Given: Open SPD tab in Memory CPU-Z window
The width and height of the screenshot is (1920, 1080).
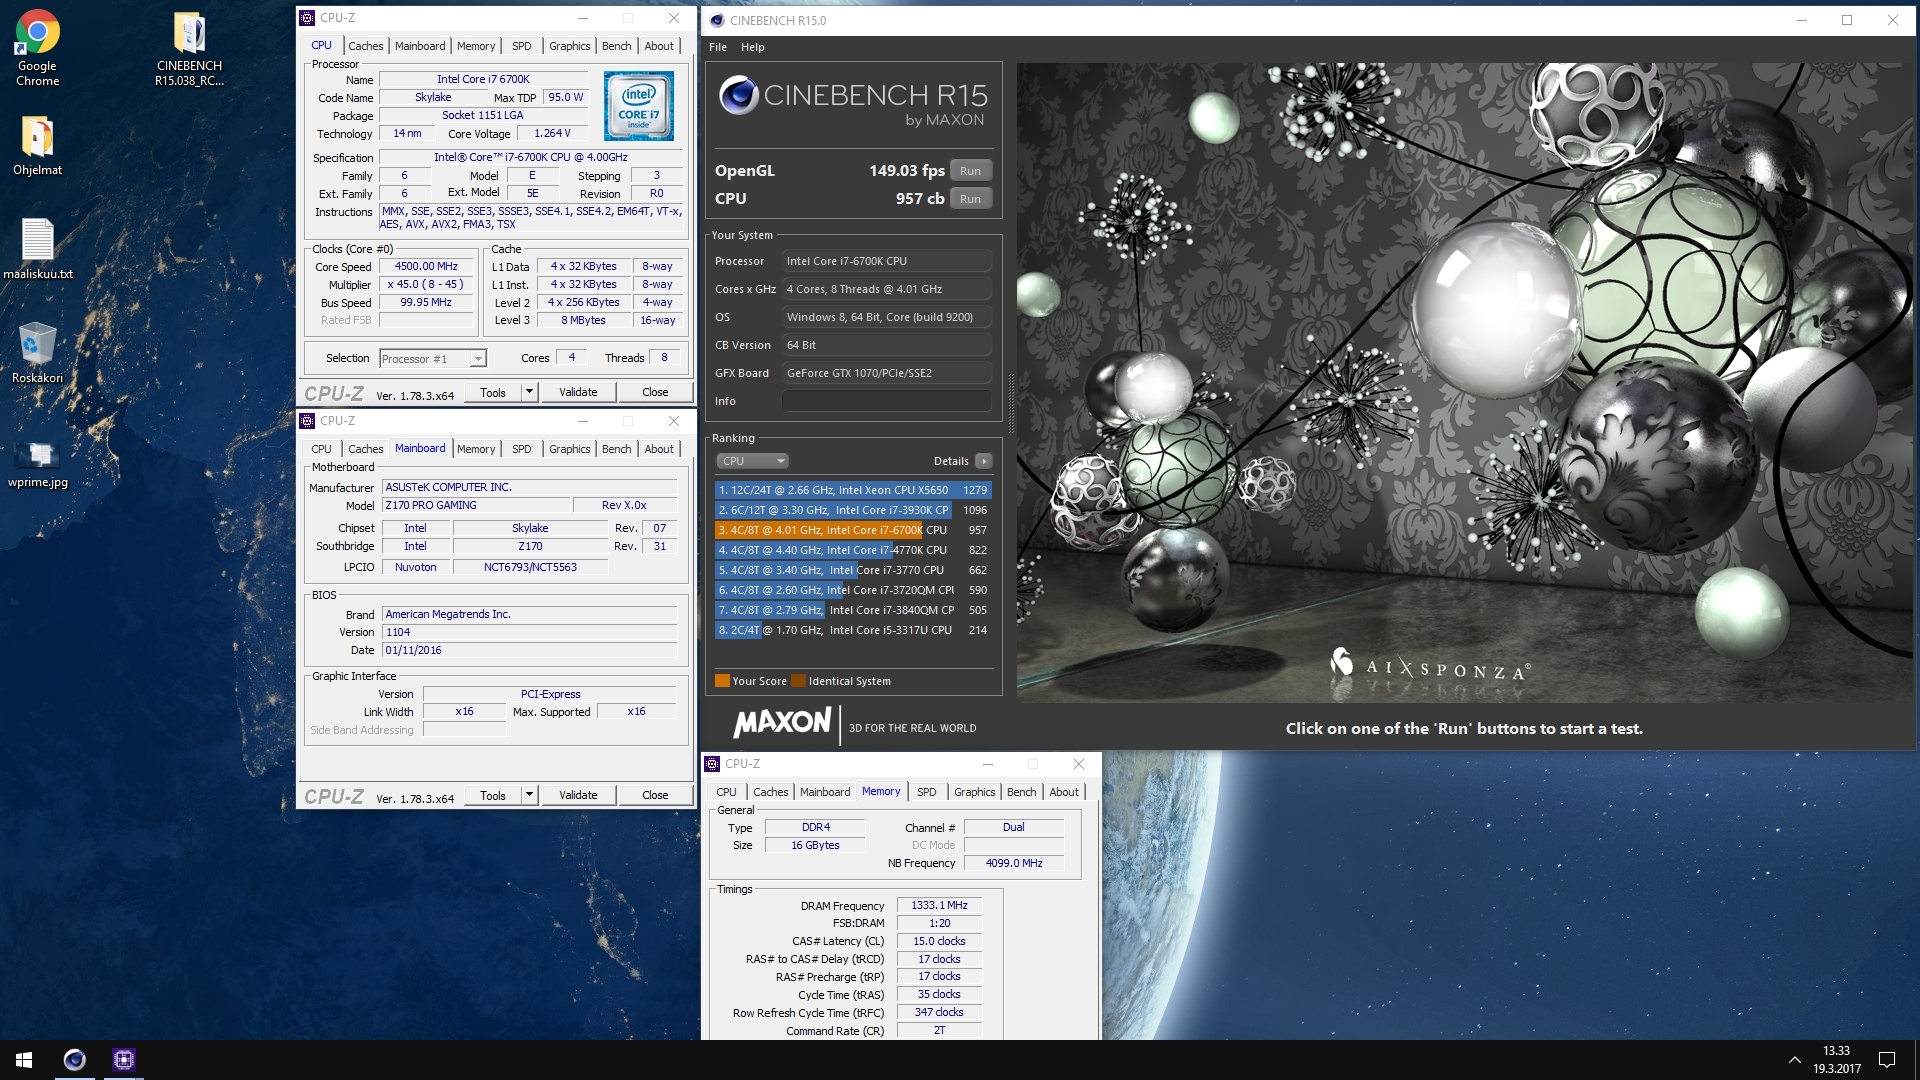Looking at the screenshot, I should point(926,792).
